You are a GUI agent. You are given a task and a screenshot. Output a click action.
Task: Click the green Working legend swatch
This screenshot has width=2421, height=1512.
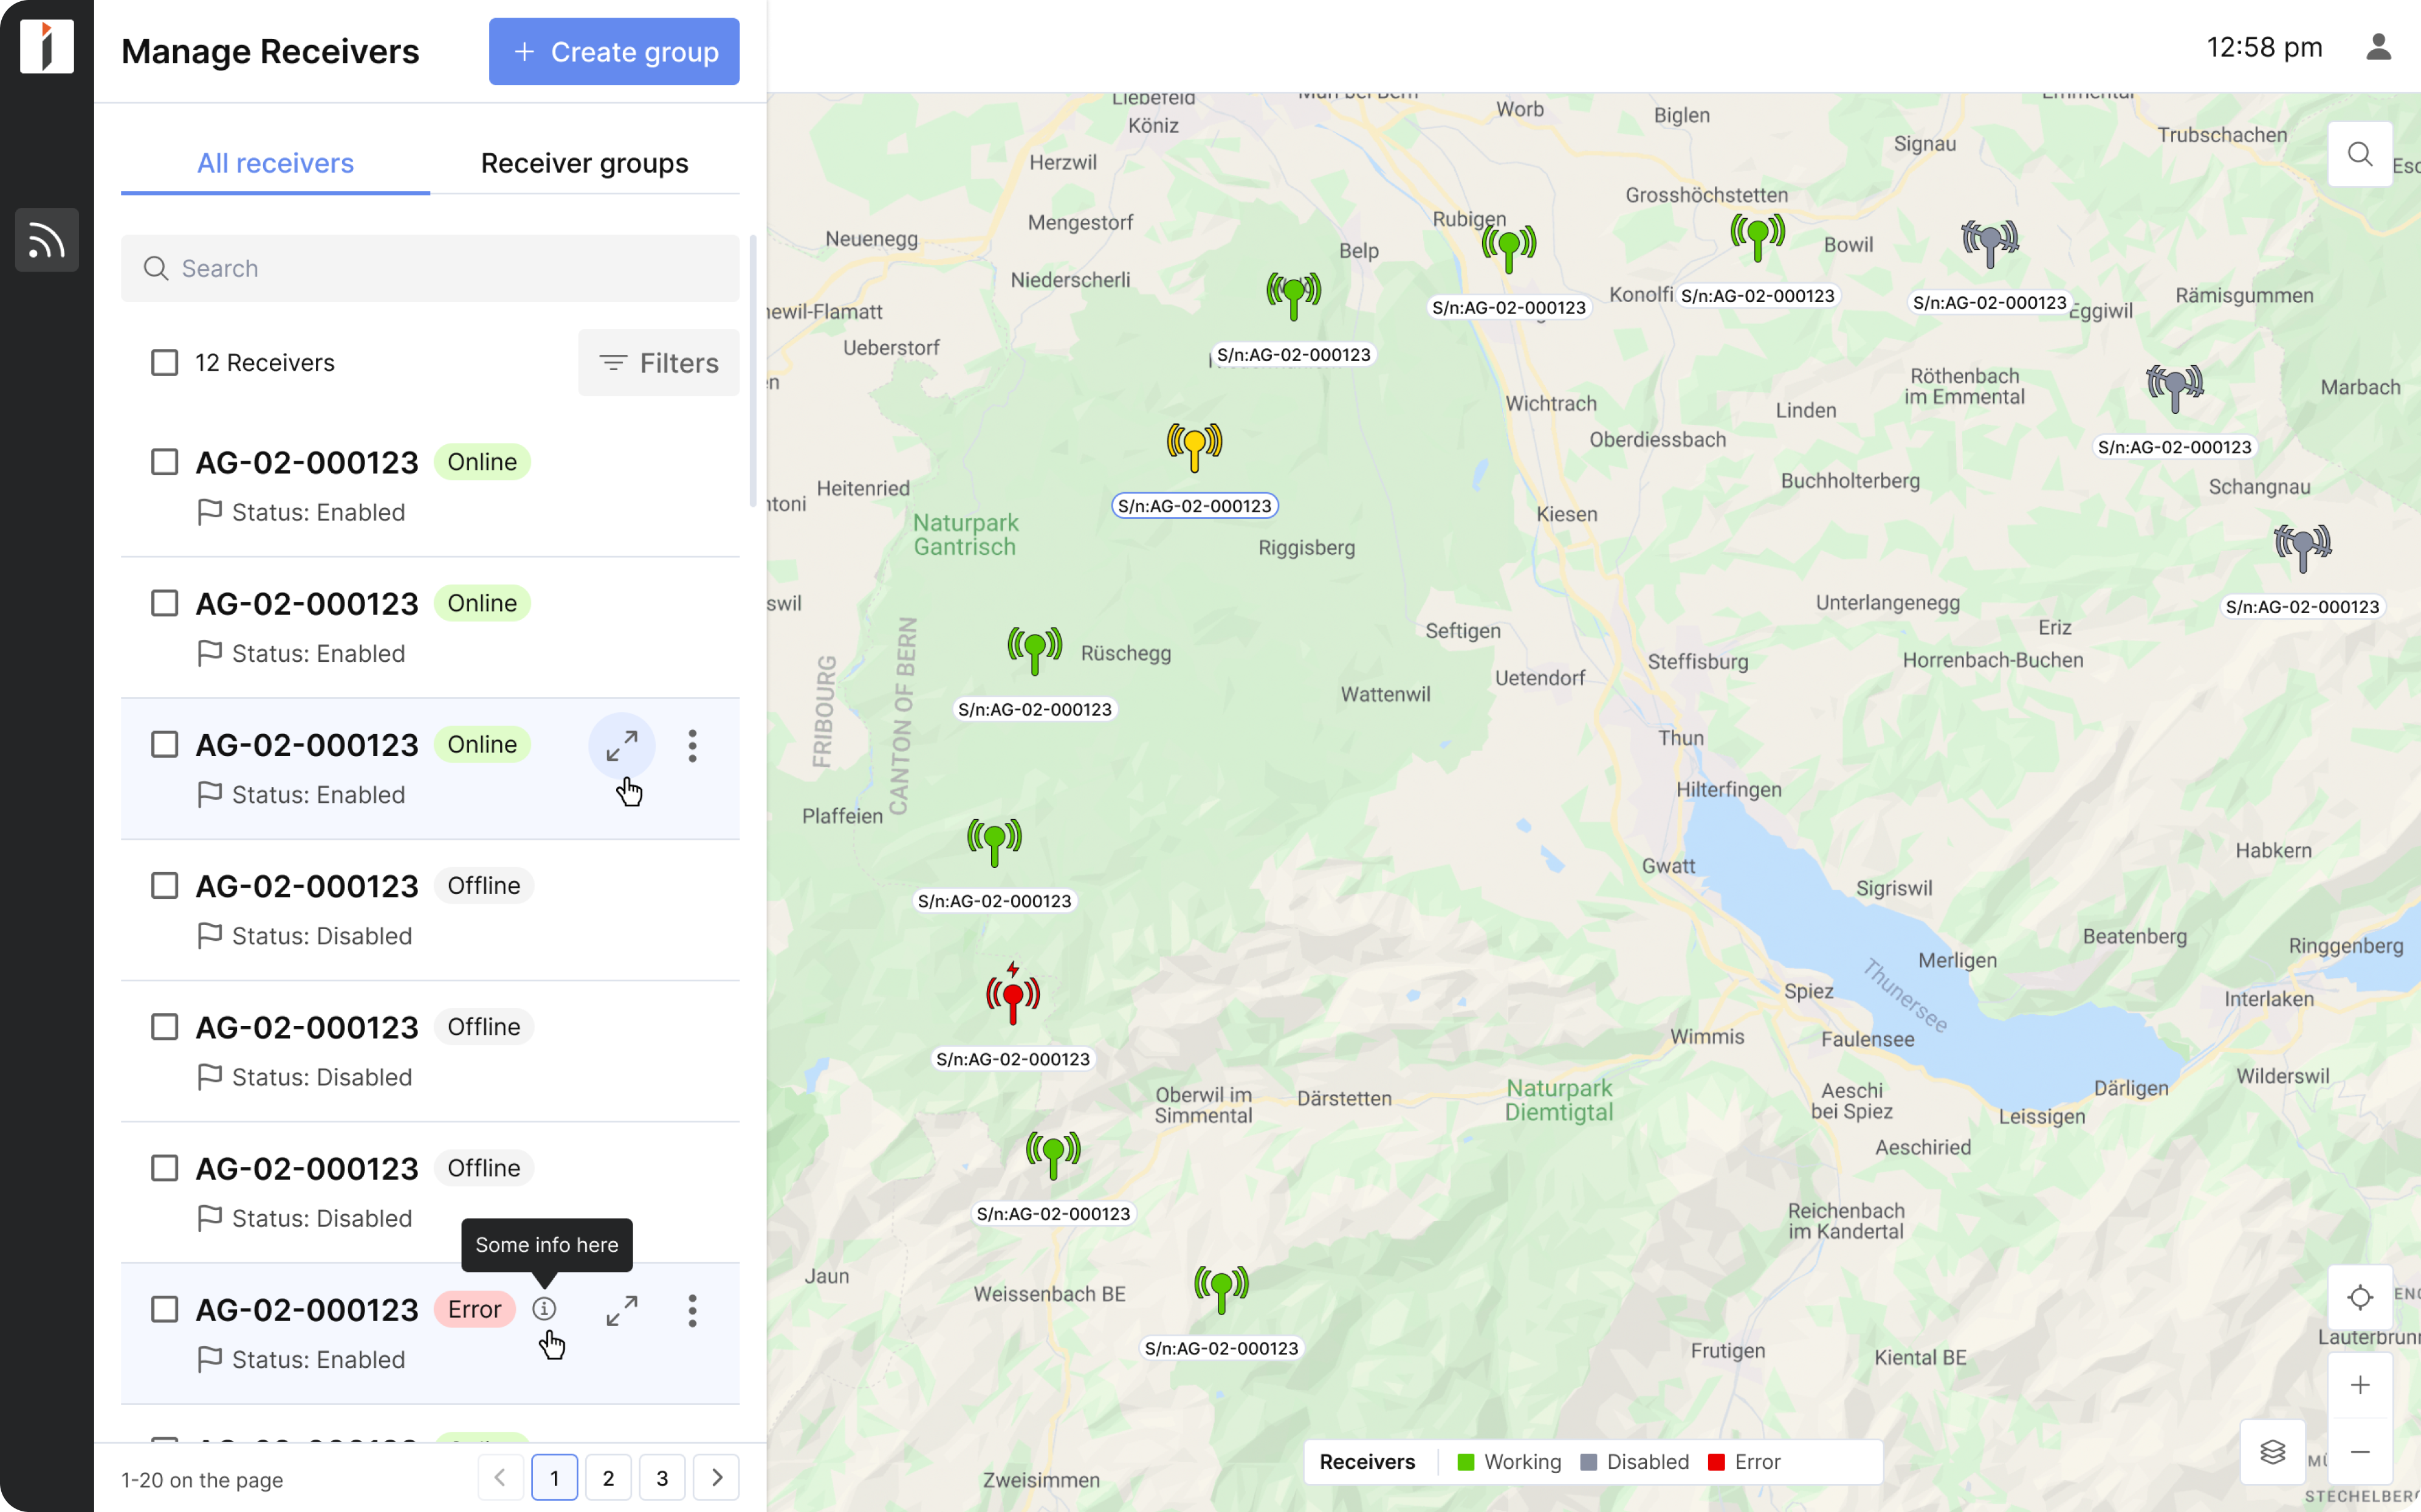click(1465, 1461)
